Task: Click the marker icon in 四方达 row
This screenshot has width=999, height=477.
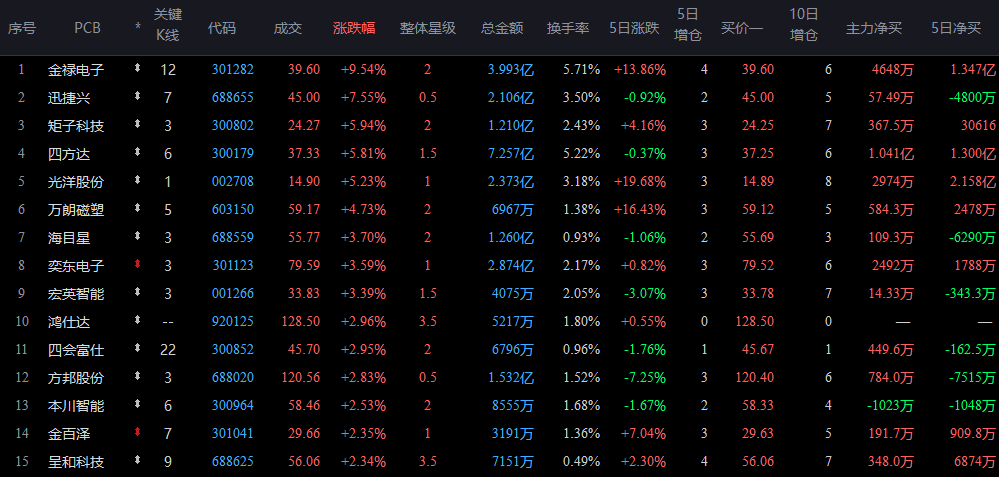Action: (137, 152)
